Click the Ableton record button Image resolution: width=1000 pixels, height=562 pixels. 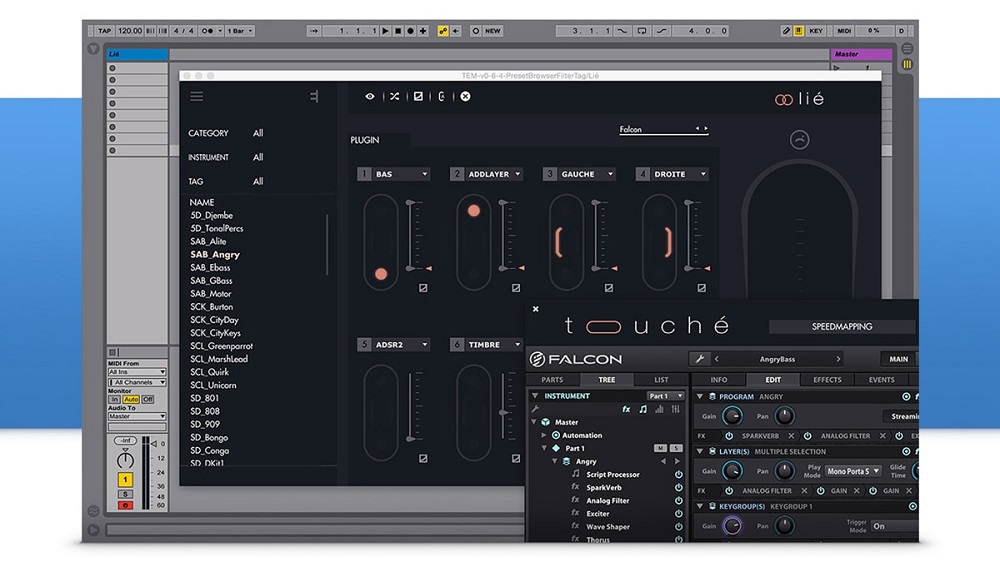[410, 31]
